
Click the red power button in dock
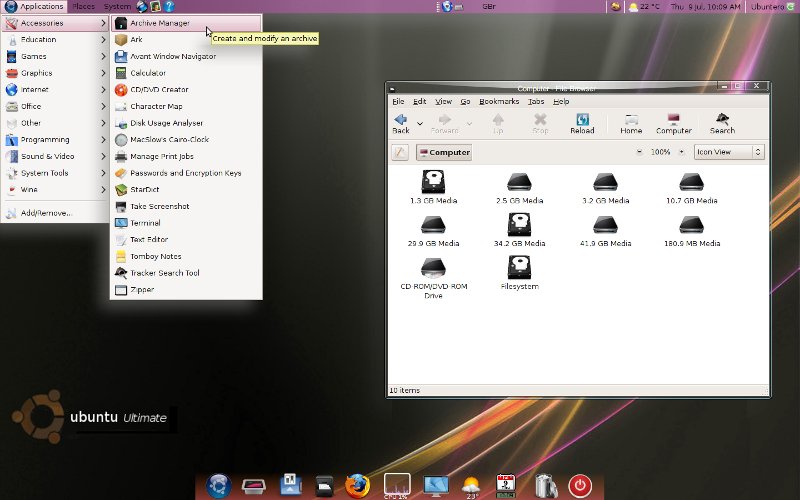click(580, 486)
